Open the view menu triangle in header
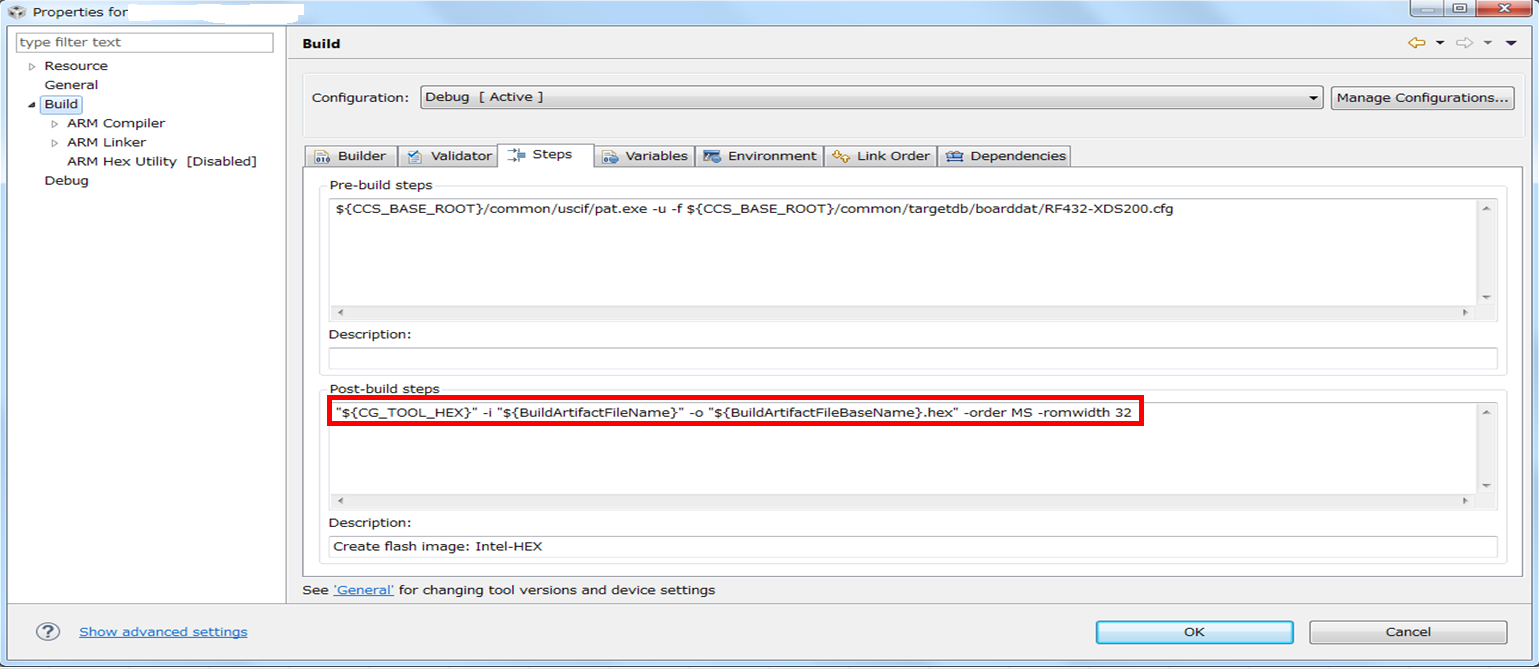The width and height of the screenshot is (1539, 669). click(1511, 43)
